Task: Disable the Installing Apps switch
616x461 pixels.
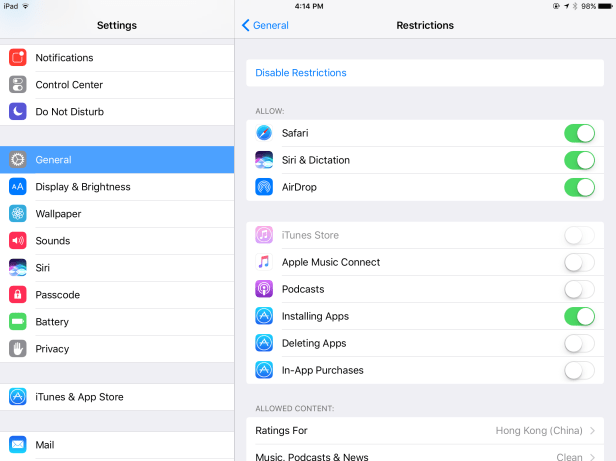Action: point(579,316)
